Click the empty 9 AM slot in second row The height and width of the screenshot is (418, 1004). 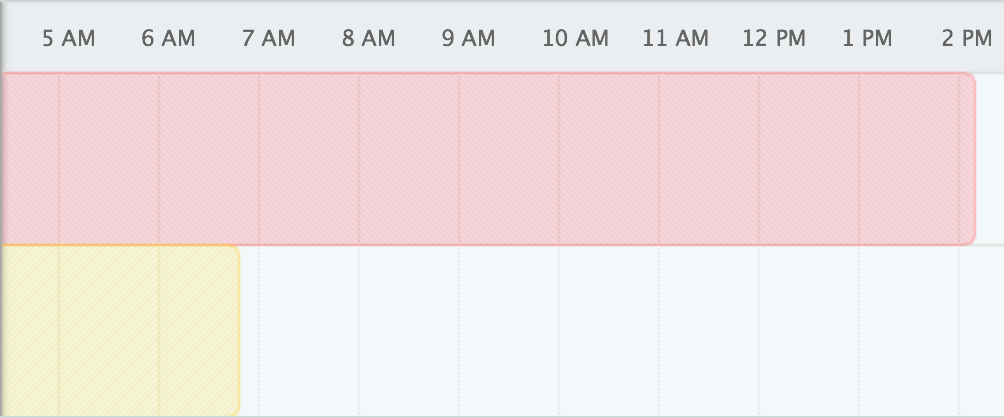click(x=509, y=330)
